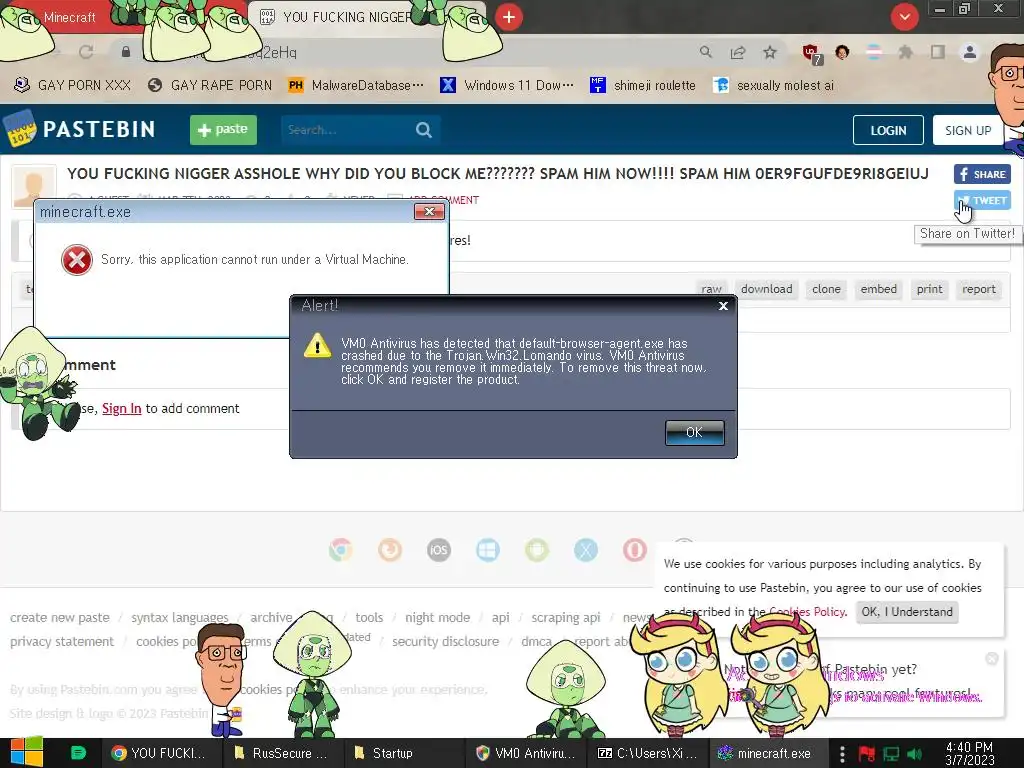Open the green chat app in the taskbar
This screenshot has width=1024, height=768.
click(78, 753)
